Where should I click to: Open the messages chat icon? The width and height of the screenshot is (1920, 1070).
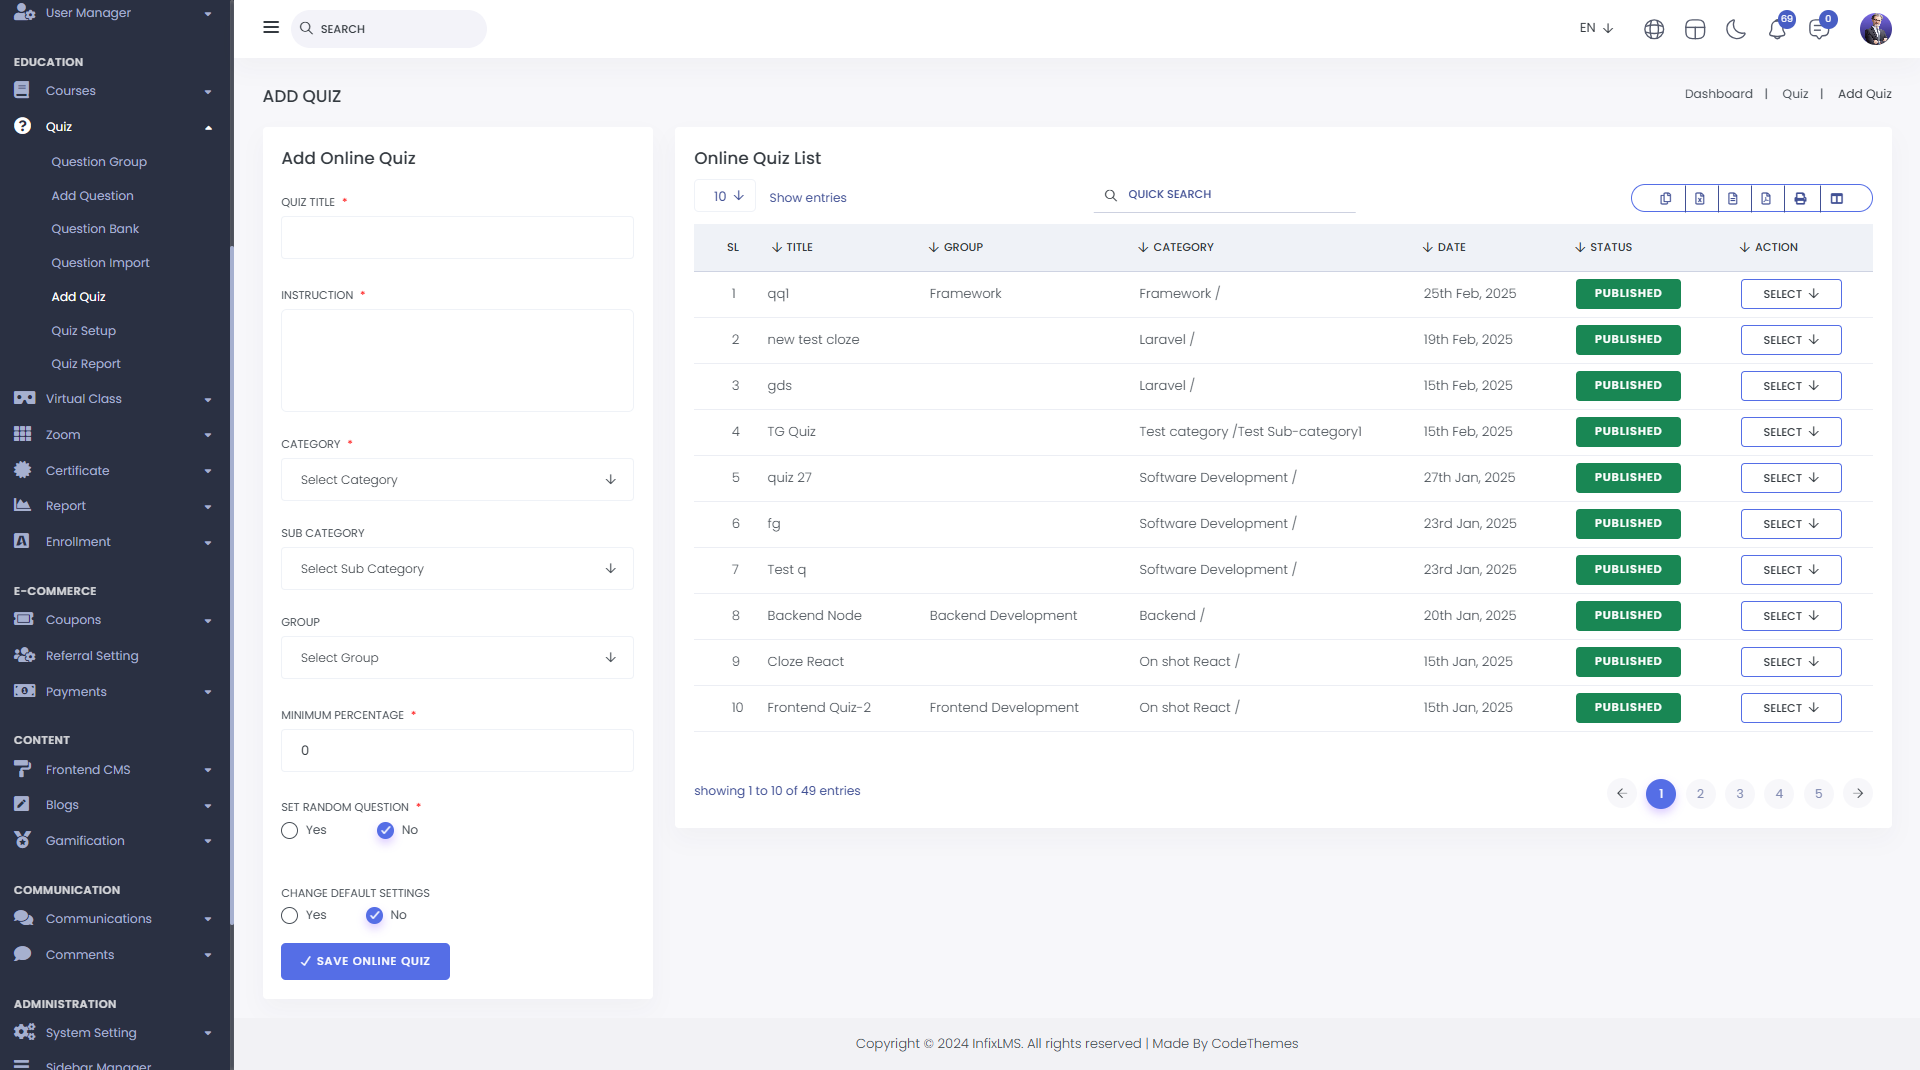click(1819, 29)
